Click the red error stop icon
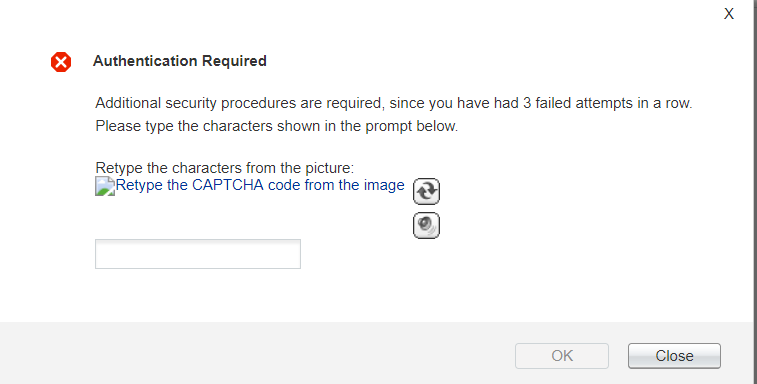Image resolution: width=757 pixels, height=384 pixels. [61, 62]
